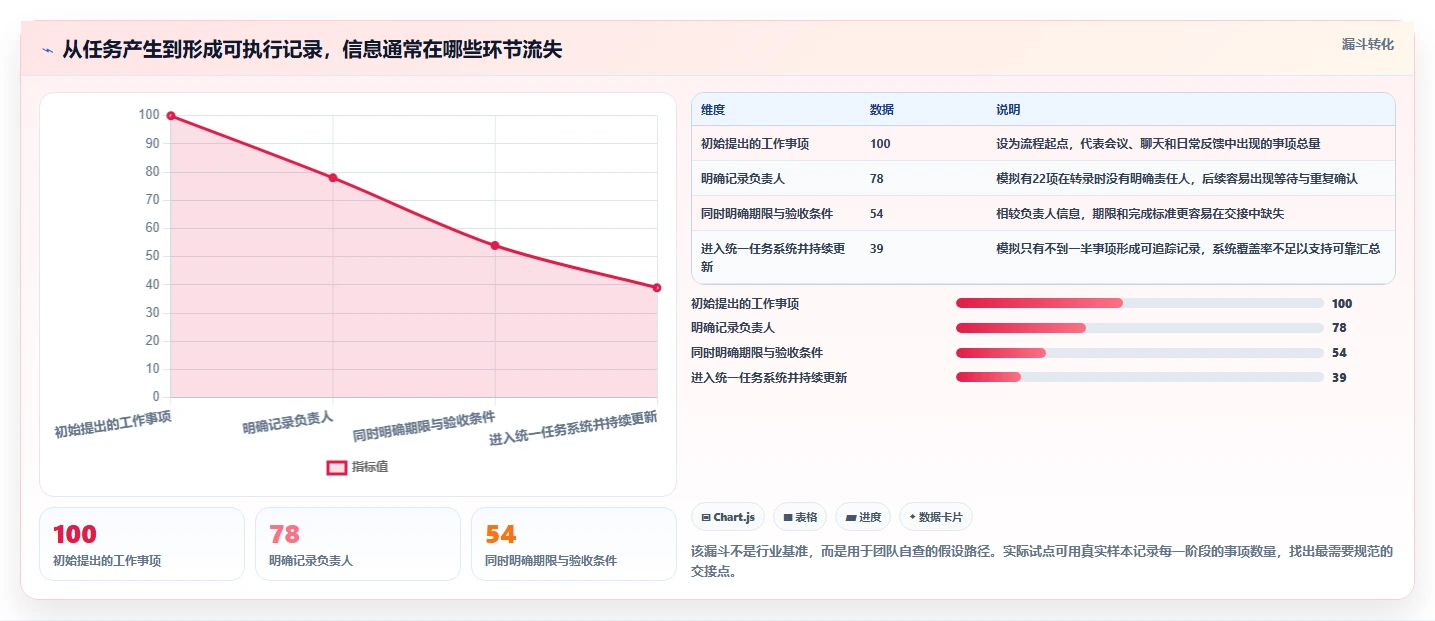
Task: Click table cell 明确记录负责人
Action: tap(743, 179)
